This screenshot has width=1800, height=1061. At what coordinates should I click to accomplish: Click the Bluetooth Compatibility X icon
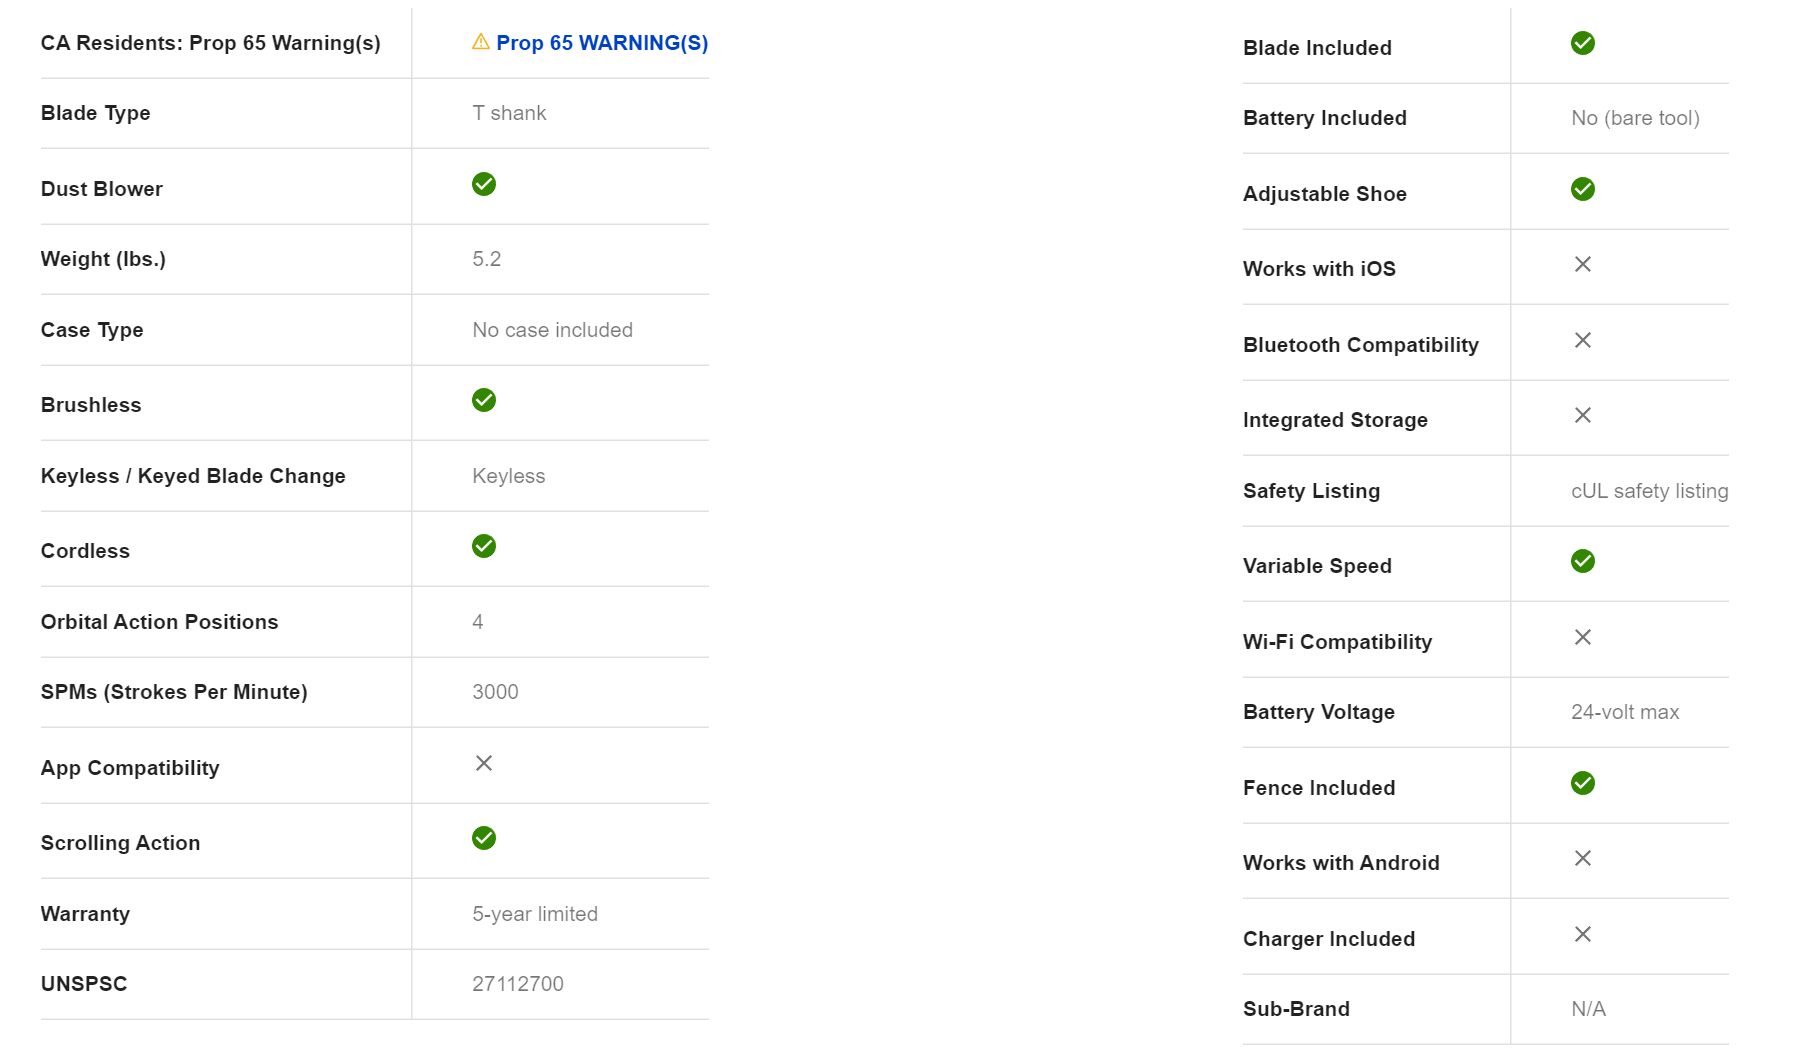(1583, 340)
